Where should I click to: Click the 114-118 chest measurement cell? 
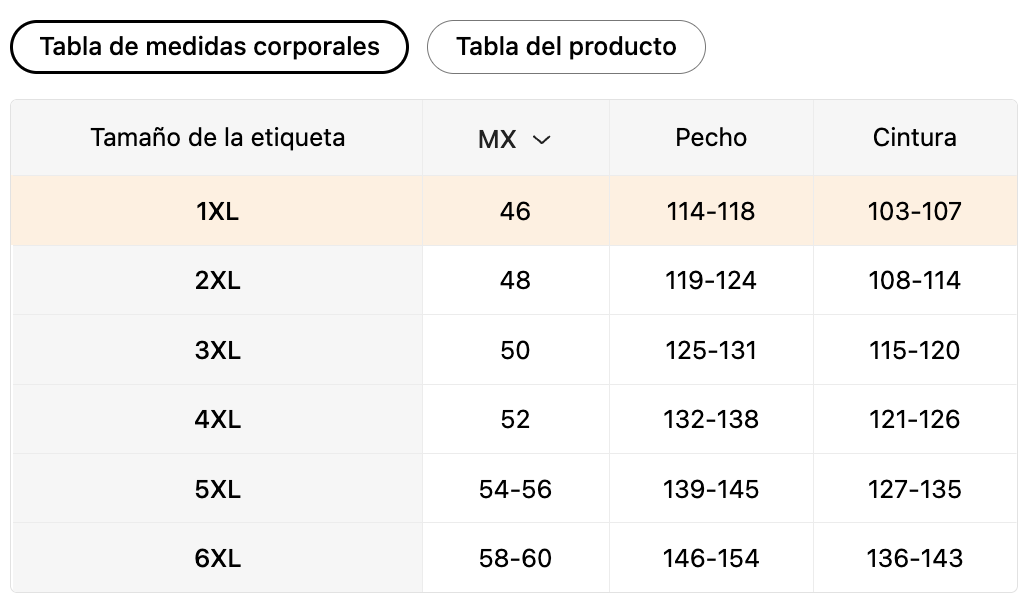click(x=711, y=212)
